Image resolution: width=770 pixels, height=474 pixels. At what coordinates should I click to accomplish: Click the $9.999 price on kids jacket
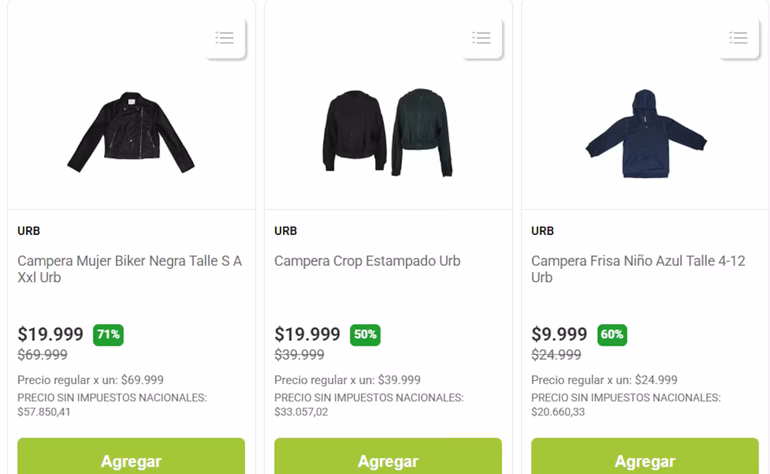559,335
